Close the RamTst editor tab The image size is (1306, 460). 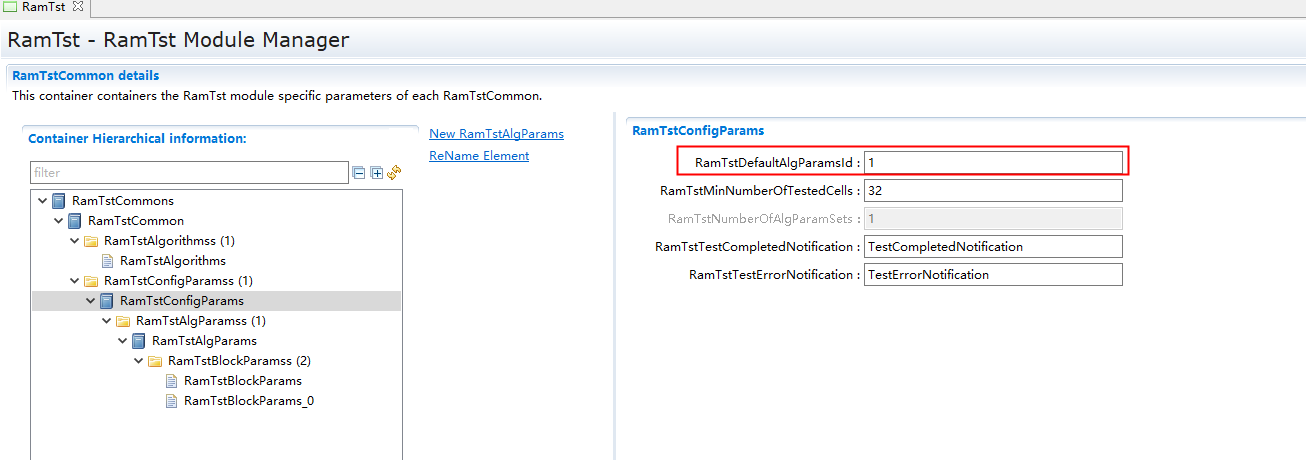78,7
